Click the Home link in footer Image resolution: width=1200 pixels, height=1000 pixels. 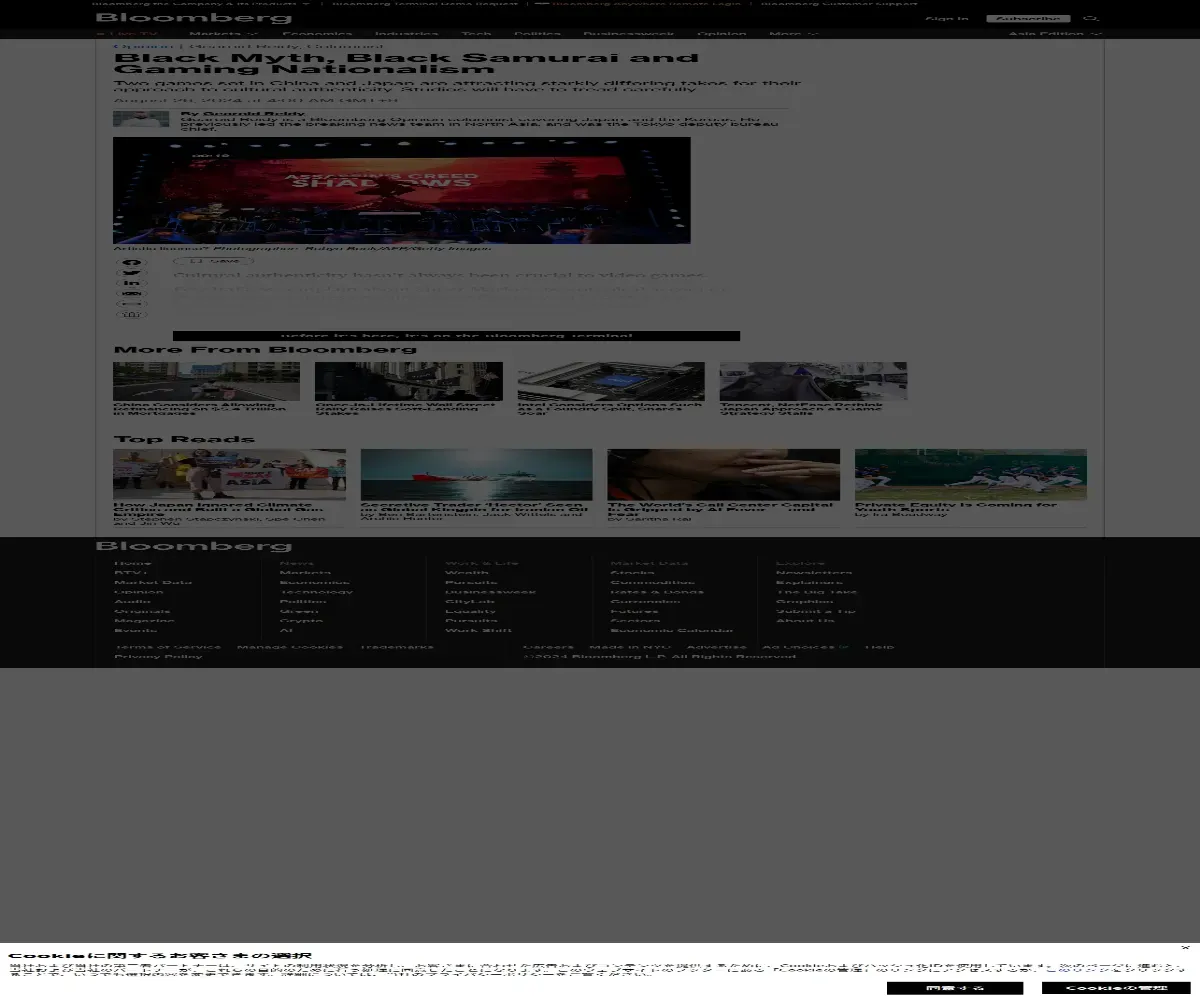(133, 563)
